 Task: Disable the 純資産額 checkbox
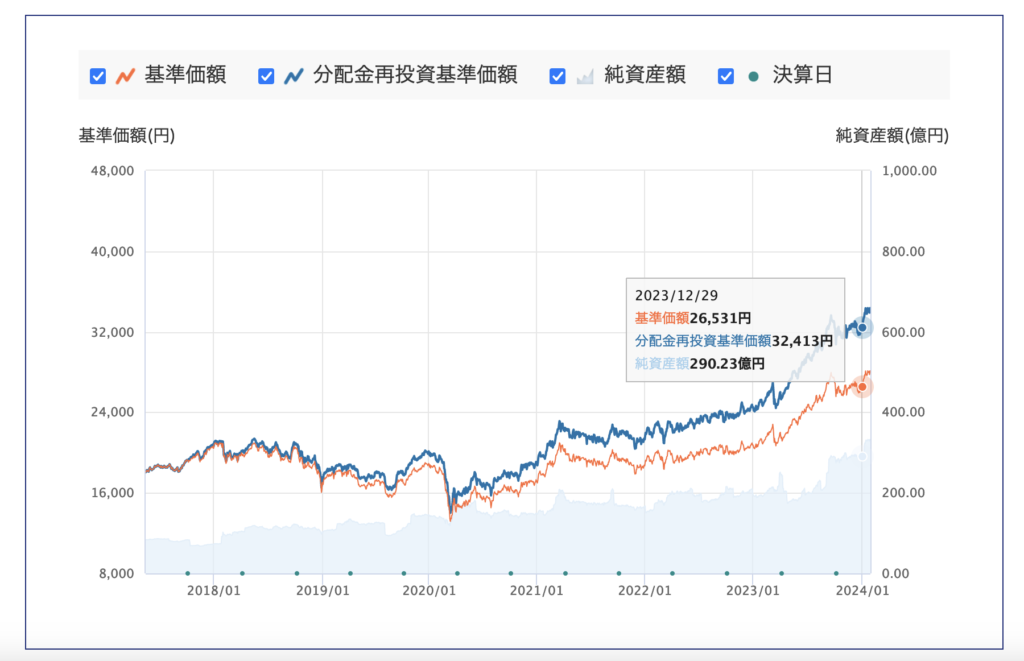click(x=558, y=76)
